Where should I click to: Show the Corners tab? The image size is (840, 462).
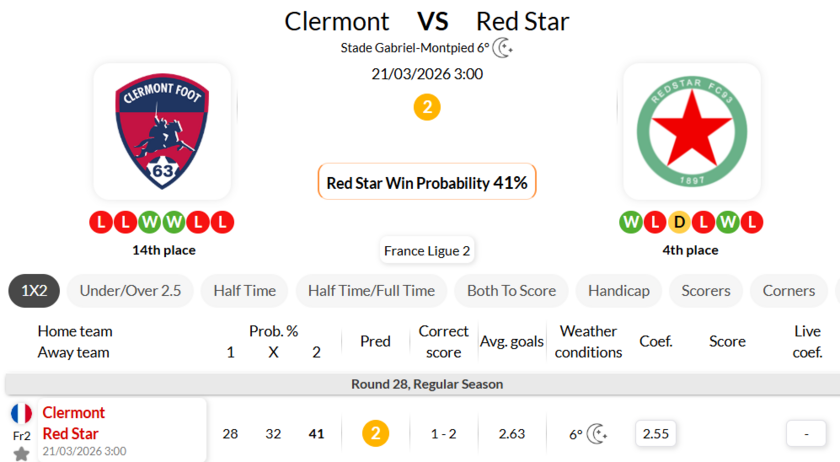788,290
